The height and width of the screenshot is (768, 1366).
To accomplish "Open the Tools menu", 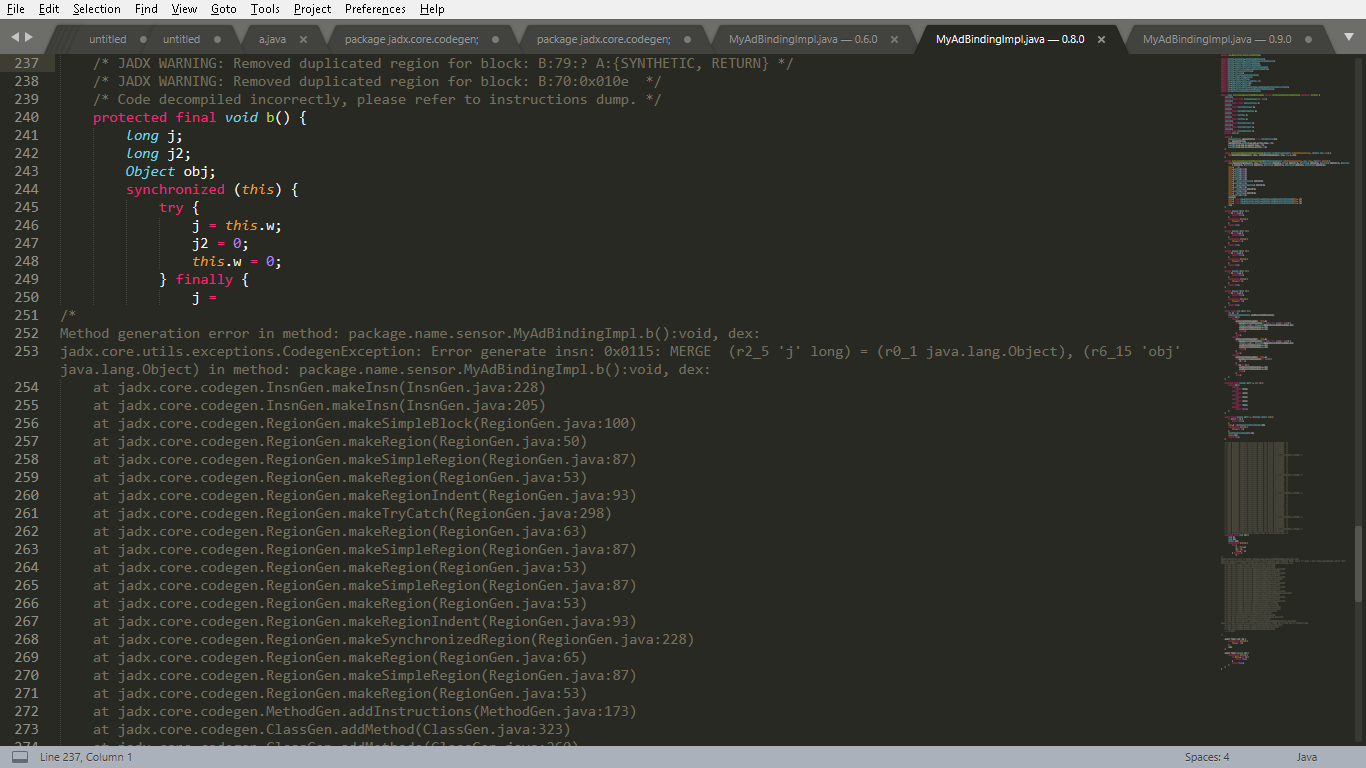I will [x=265, y=9].
